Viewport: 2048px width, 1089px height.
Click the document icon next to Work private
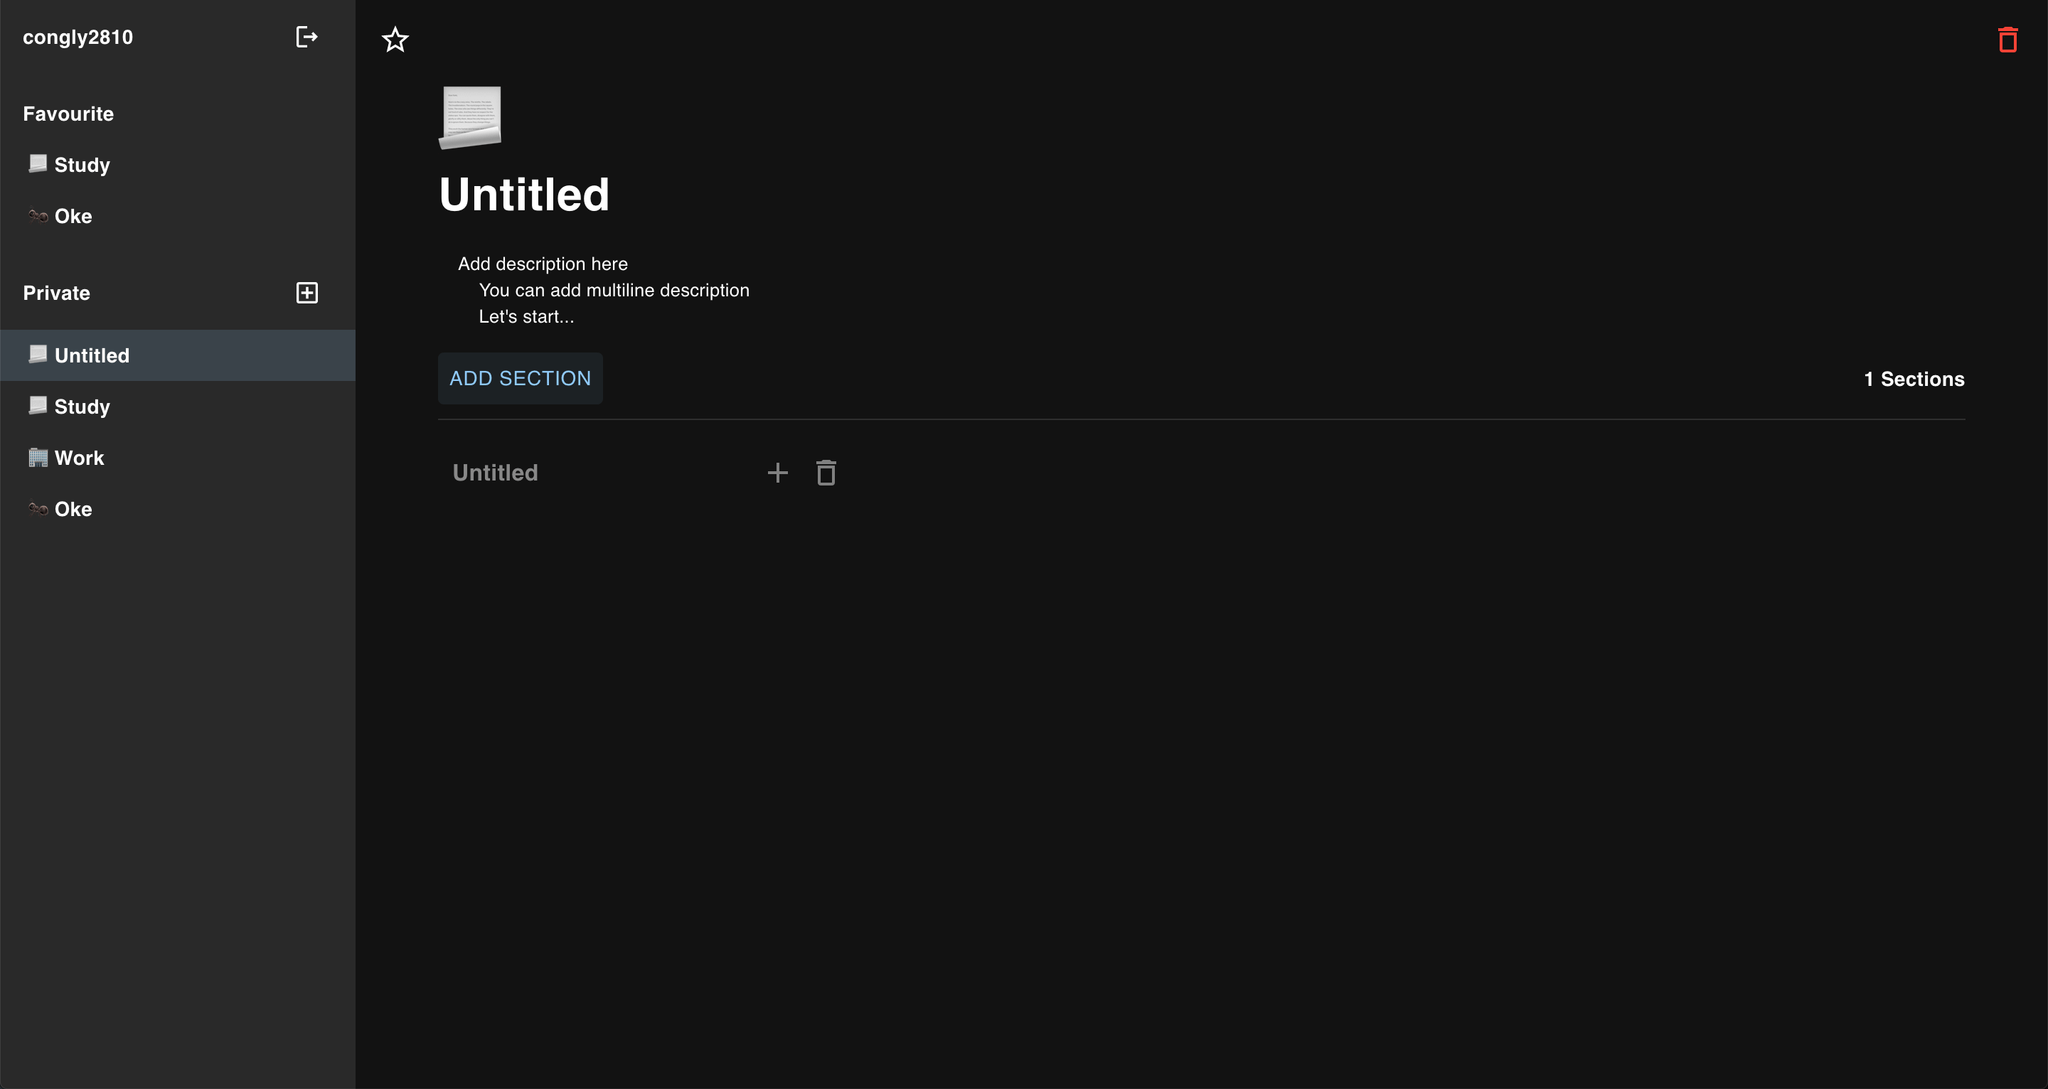pos(37,456)
